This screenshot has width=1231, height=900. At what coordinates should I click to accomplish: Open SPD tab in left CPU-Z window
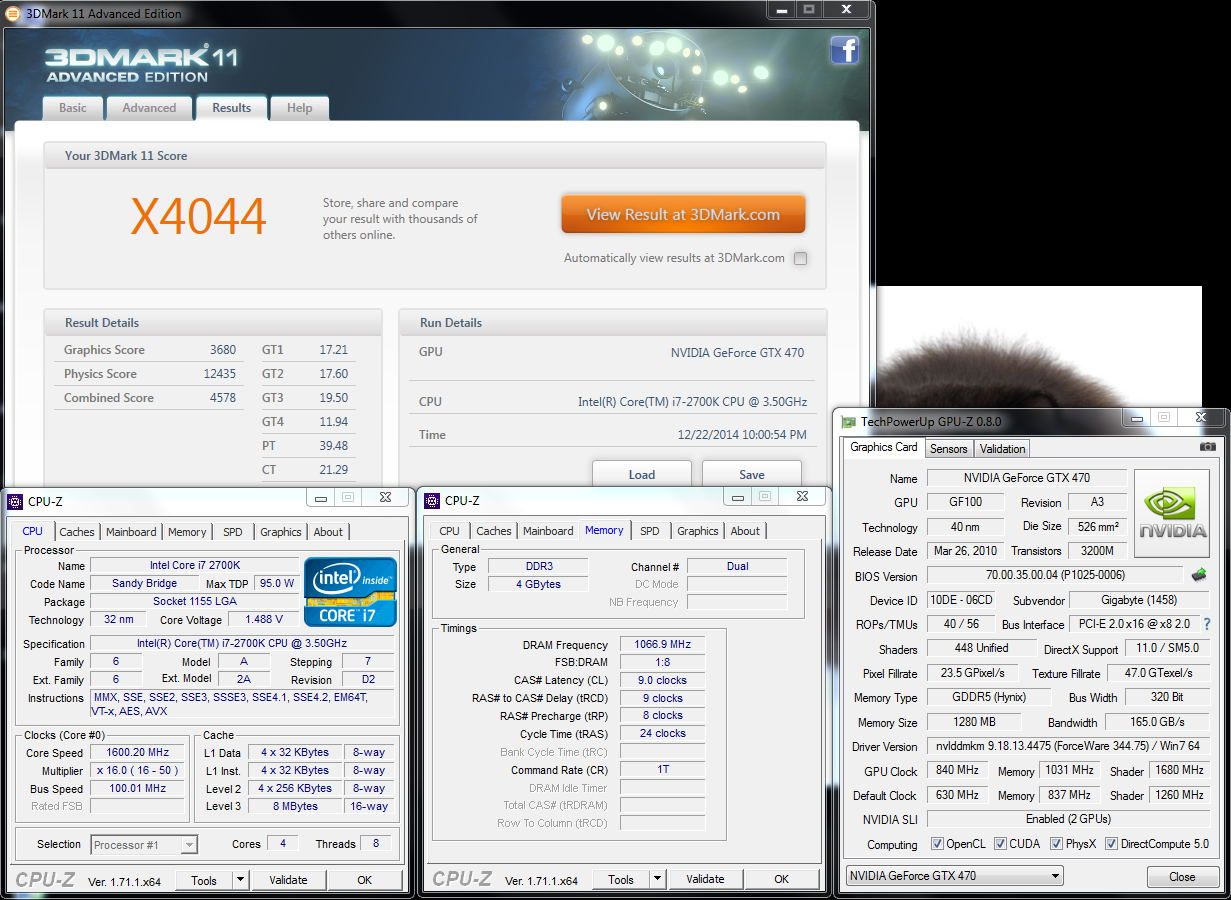233,532
